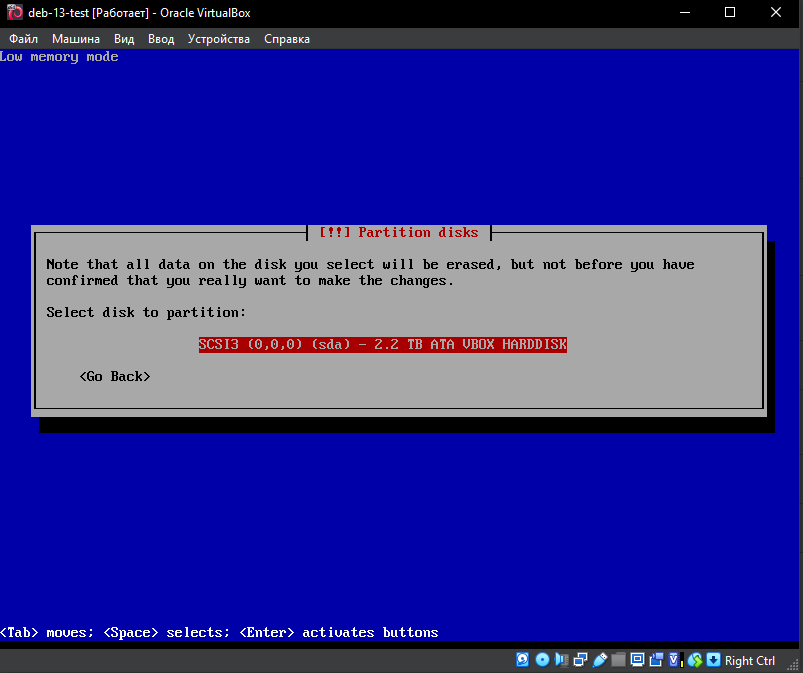Open the Справка menu
803x673 pixels.
[x=287, y=39]
